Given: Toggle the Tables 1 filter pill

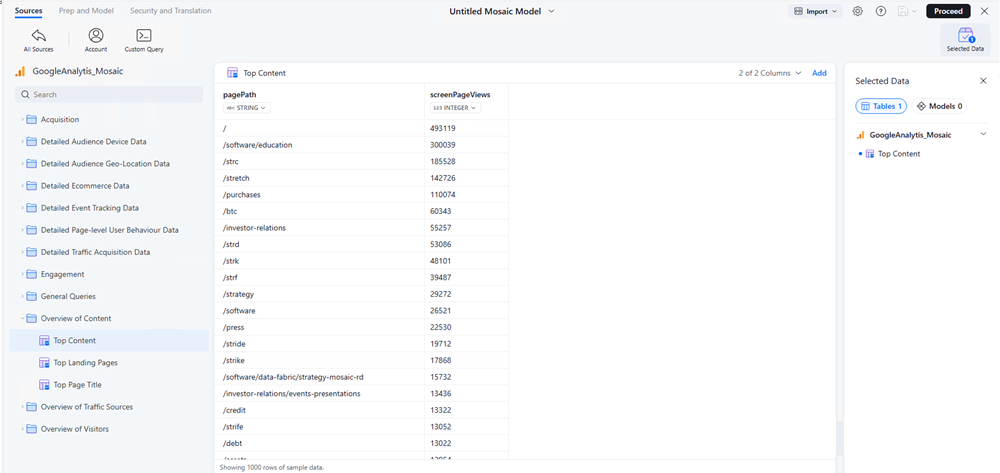Looking at the screenshot, I should (x=881, y=106).
